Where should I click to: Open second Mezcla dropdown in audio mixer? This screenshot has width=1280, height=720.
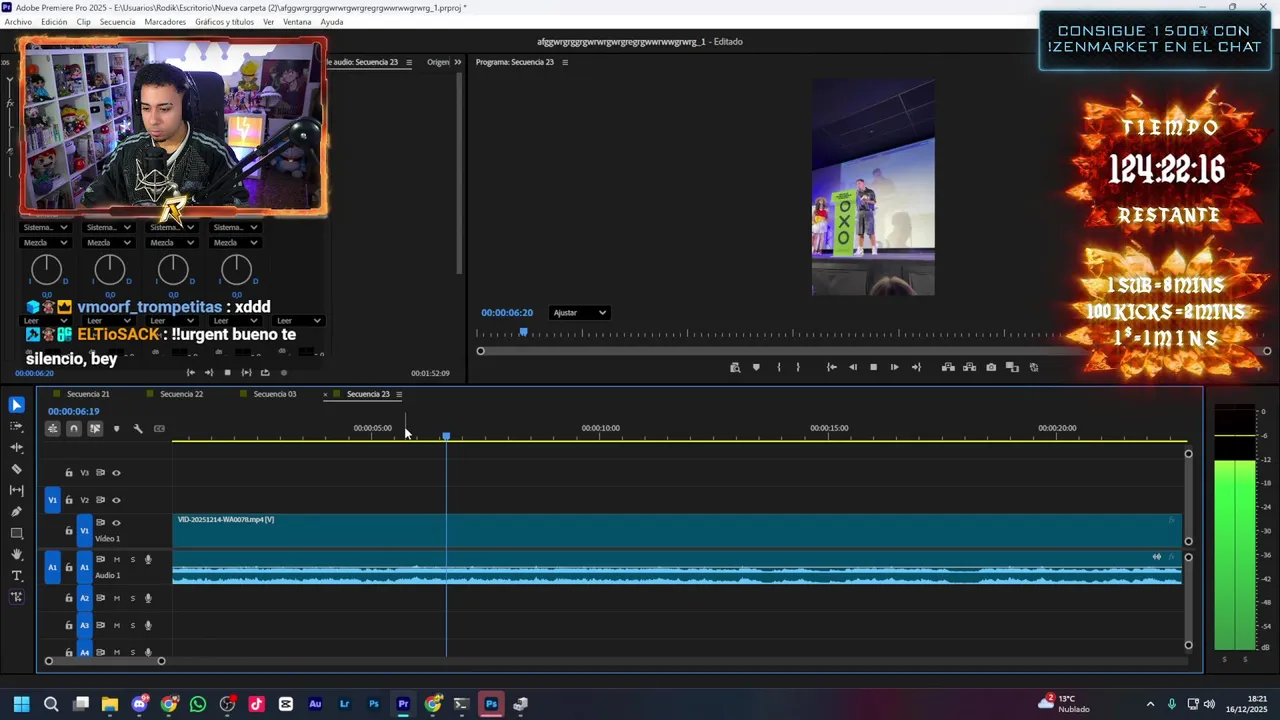pos(108,243)
